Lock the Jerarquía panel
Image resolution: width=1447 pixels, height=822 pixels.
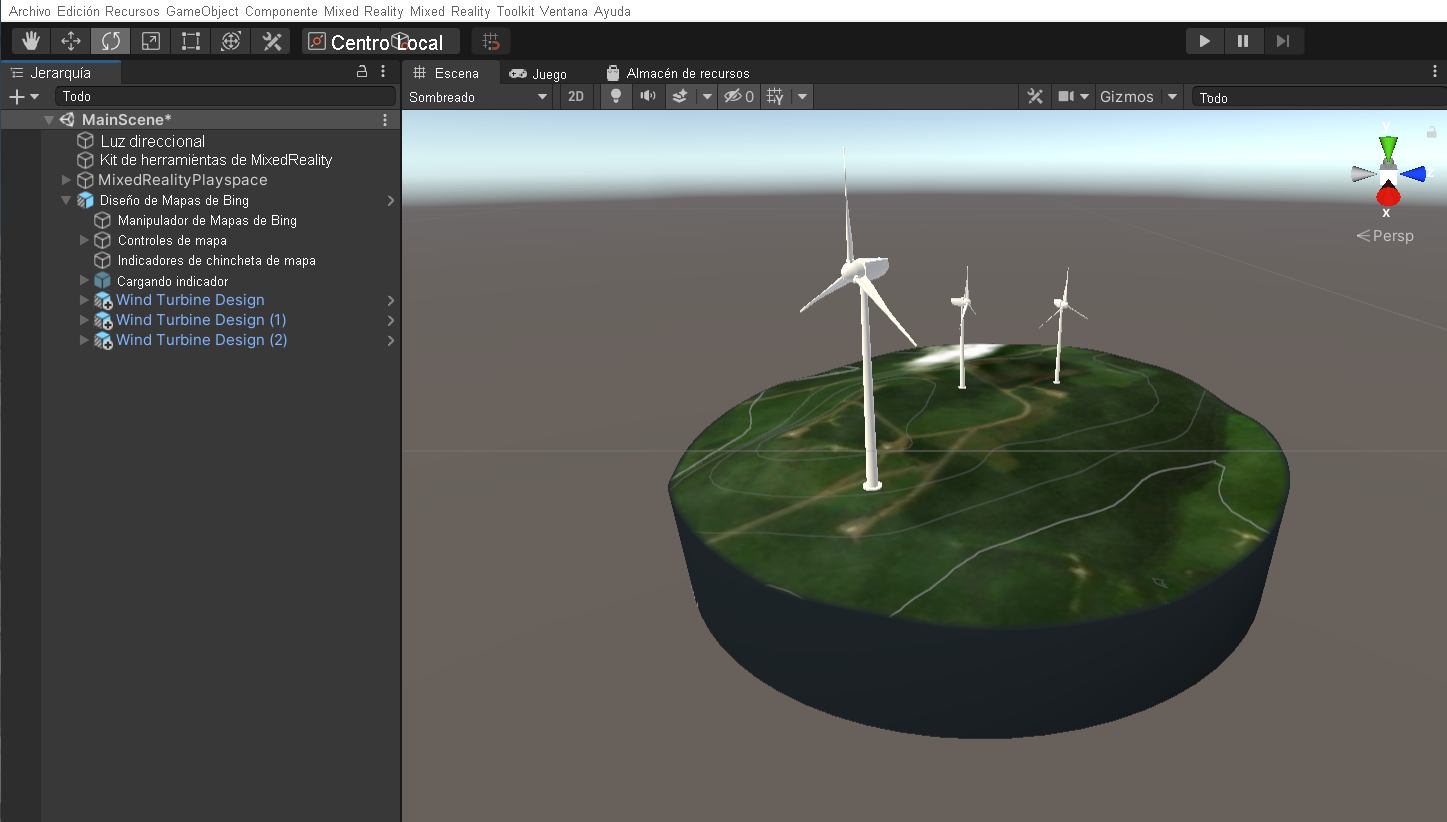(x=362, y=72)
